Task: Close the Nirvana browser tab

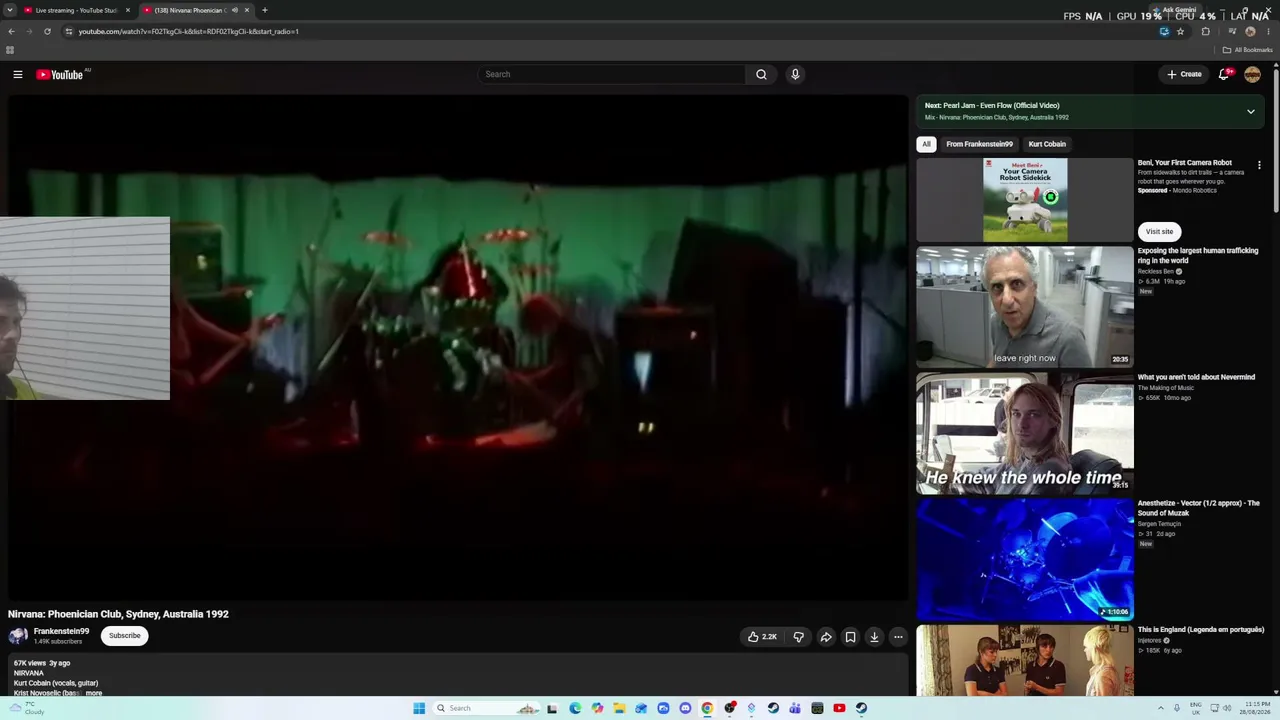Action: [x=247, y=10]
